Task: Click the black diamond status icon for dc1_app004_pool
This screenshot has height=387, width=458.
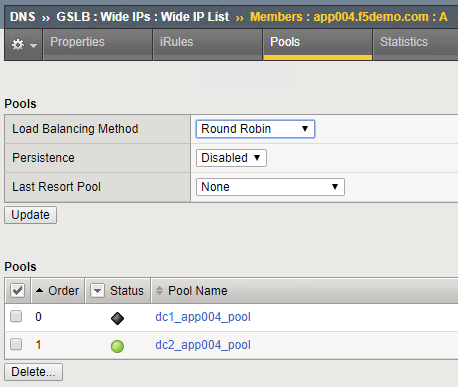Action: (117, 318)
